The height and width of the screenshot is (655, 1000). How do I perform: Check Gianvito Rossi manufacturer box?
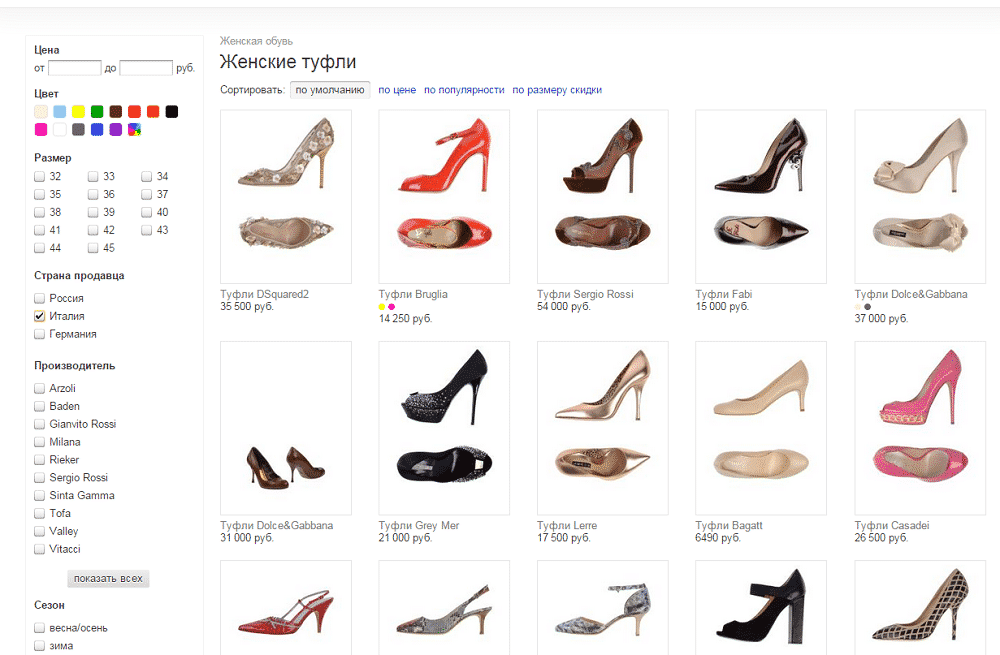tap(40, 423)
